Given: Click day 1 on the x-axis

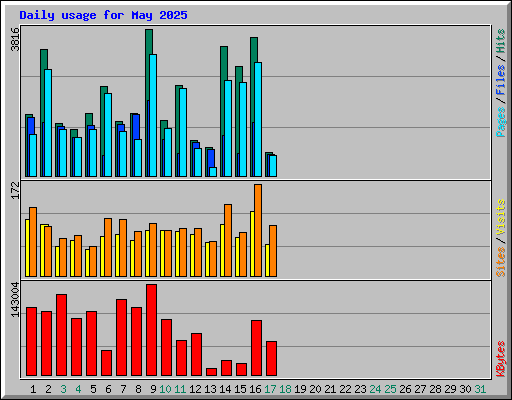Looking at the screenshot, I should [33, 389].
